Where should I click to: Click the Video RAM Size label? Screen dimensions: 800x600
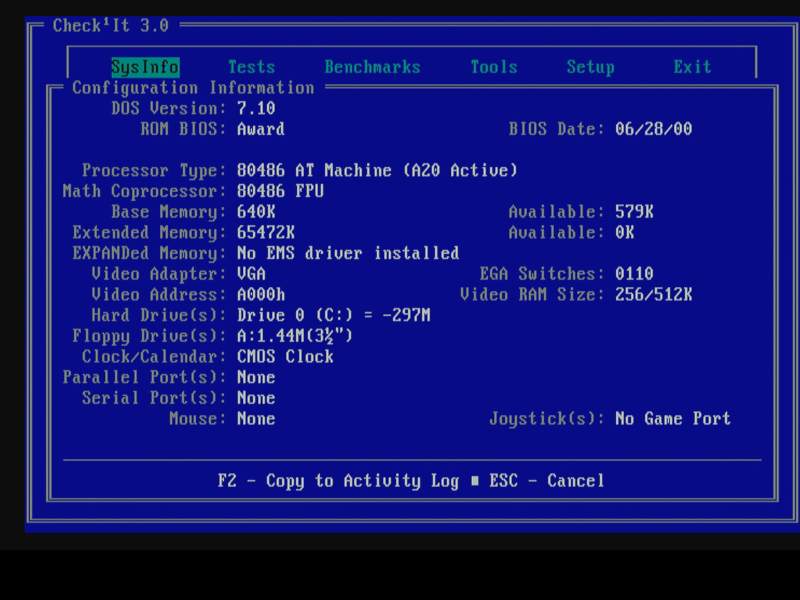click(x=533, y=294)
